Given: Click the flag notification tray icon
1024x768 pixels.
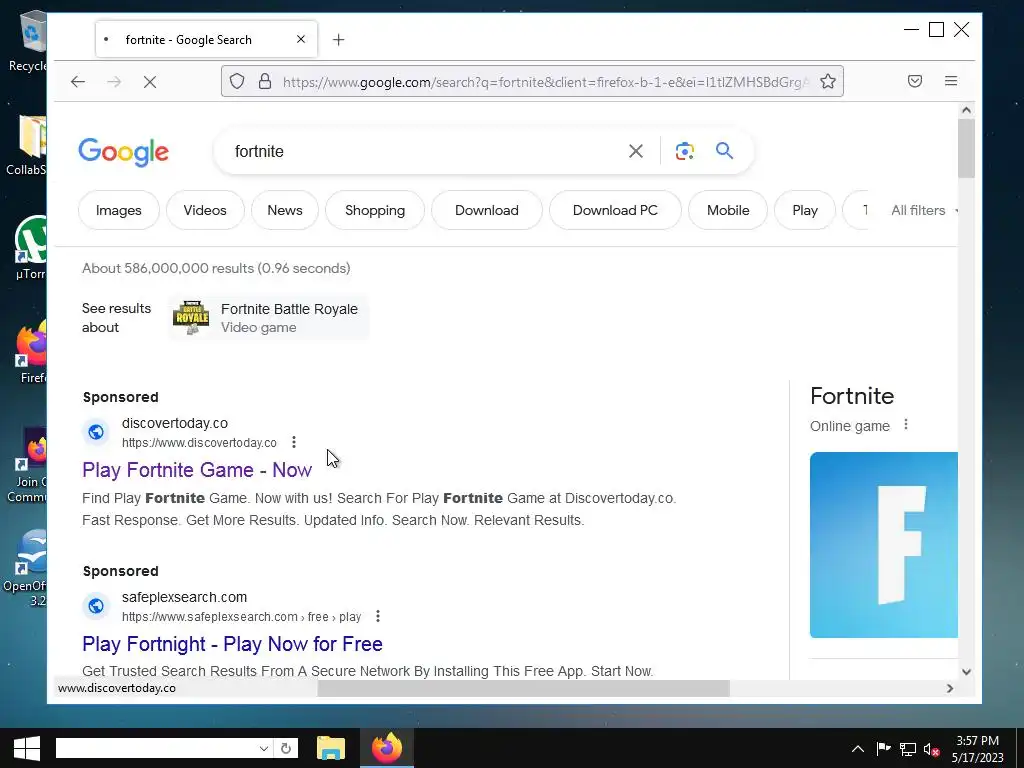Looking at the screenshot, I should click(883, 749).
